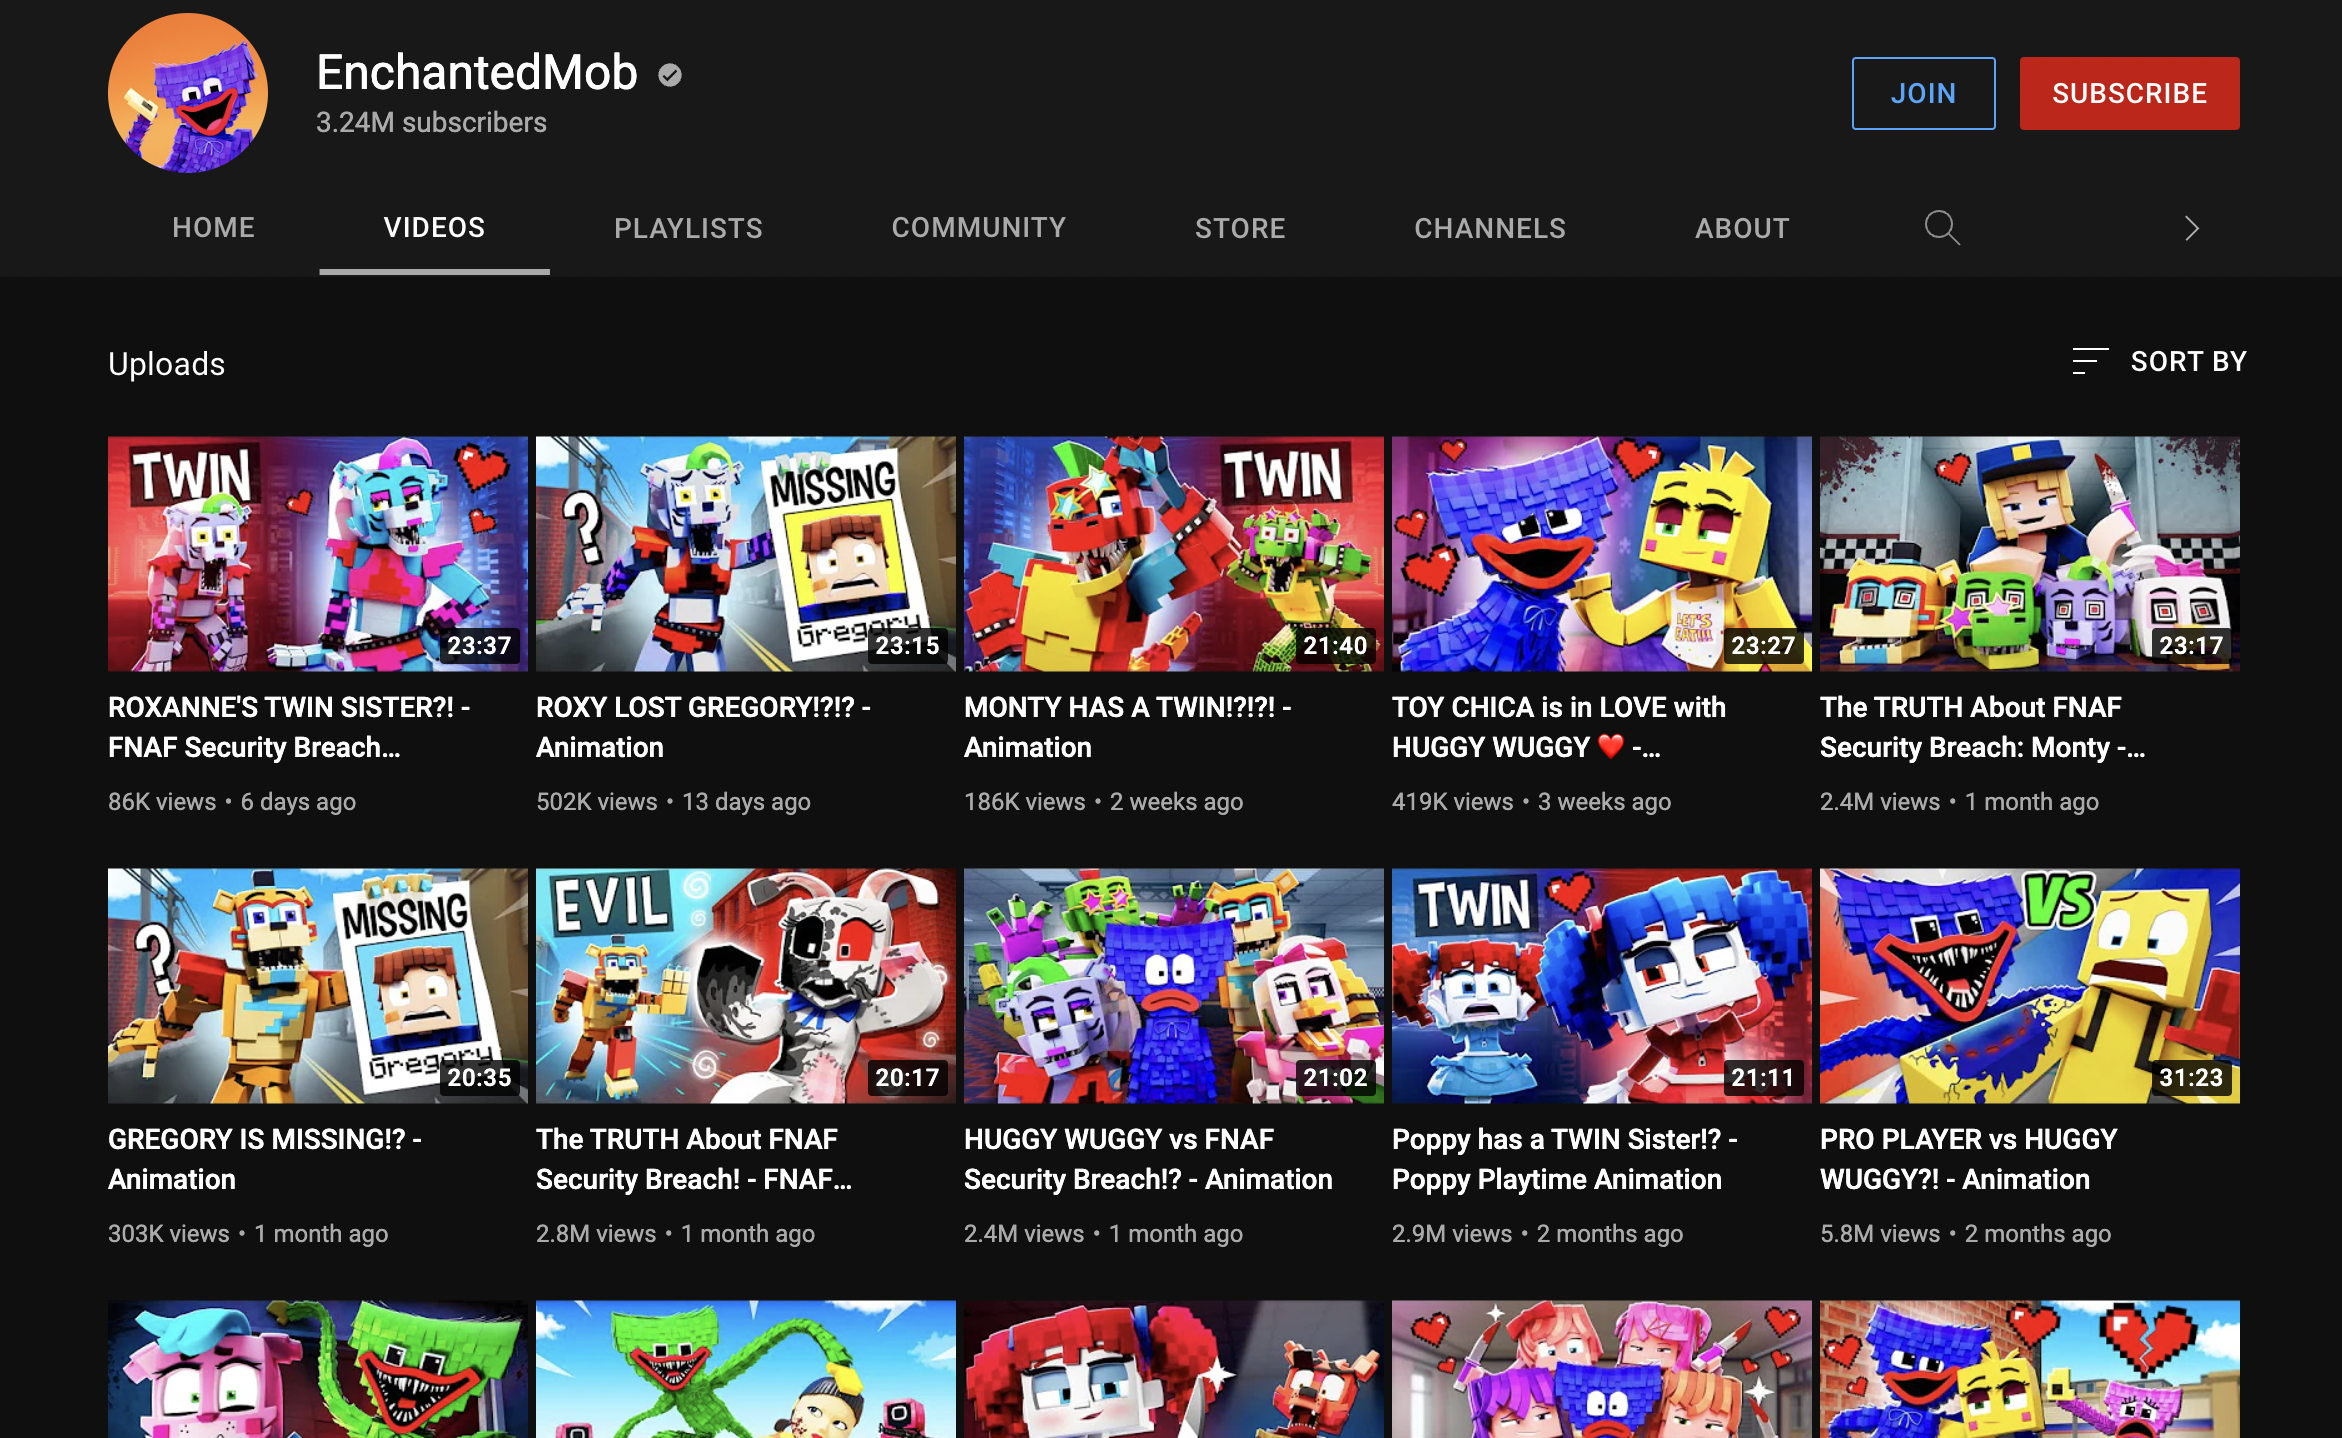
Task: Play the MONTY HAS A TWIN thumbnail
Action: click(x=1173, y=553)
